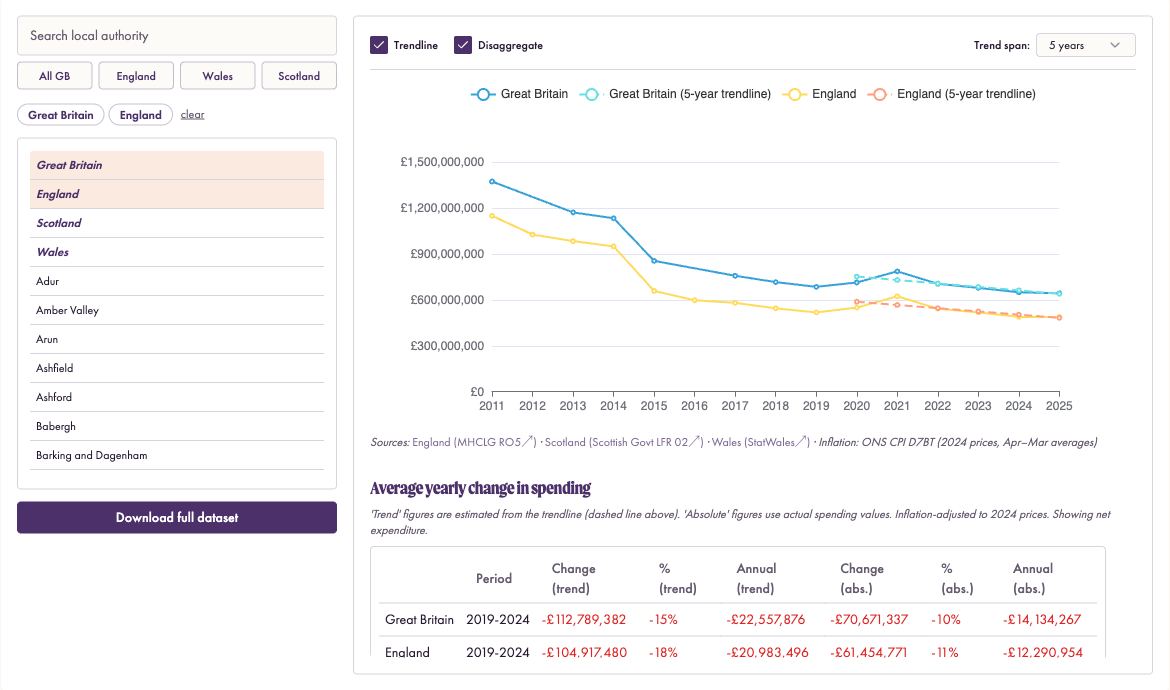Open the StatWales source link
Screen dimensions: 1170x690
click(x=761, y=442)
